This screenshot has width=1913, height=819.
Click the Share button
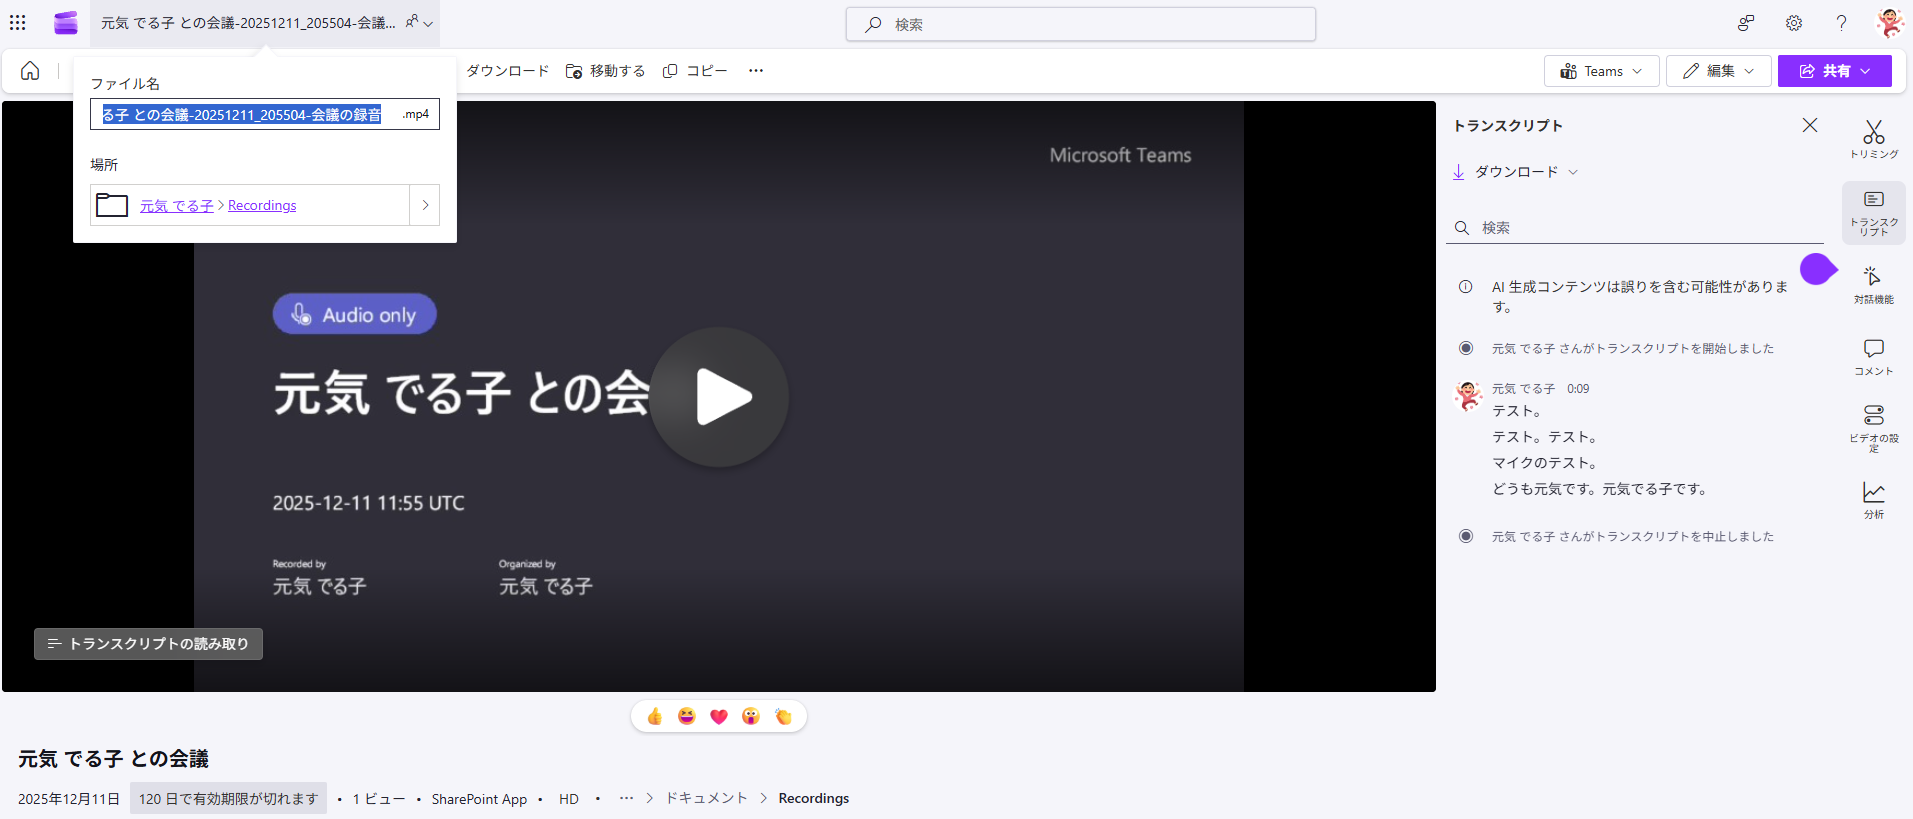click(x=1834, y=71)
